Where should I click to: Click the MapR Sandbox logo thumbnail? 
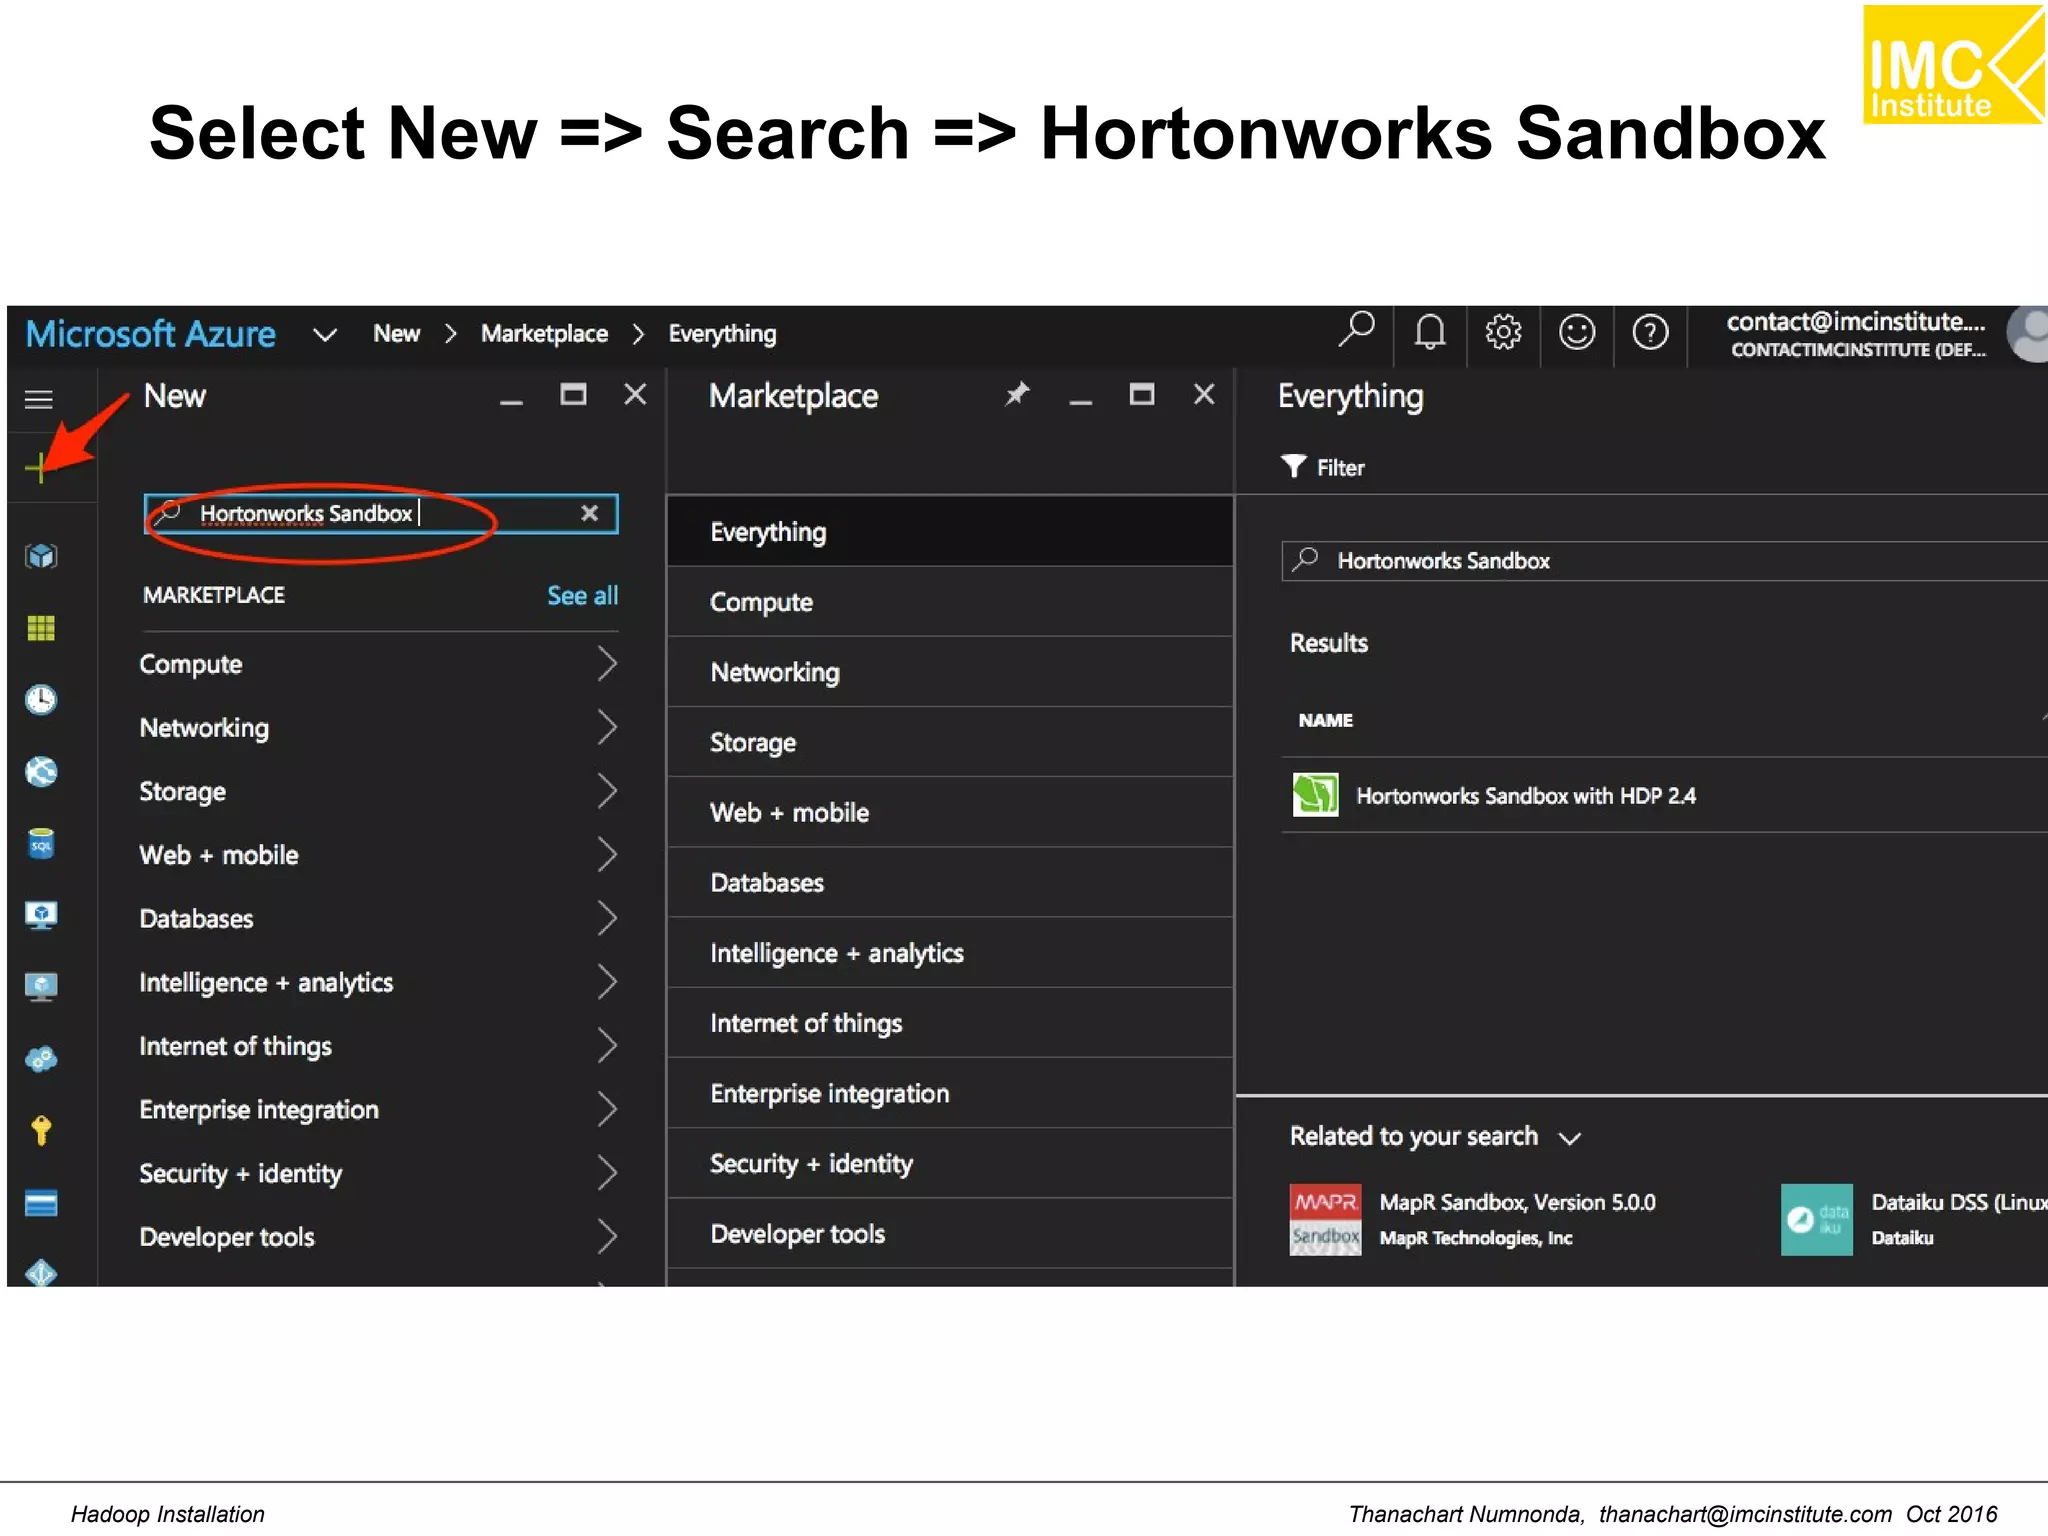click(x=1325, y=1219)
